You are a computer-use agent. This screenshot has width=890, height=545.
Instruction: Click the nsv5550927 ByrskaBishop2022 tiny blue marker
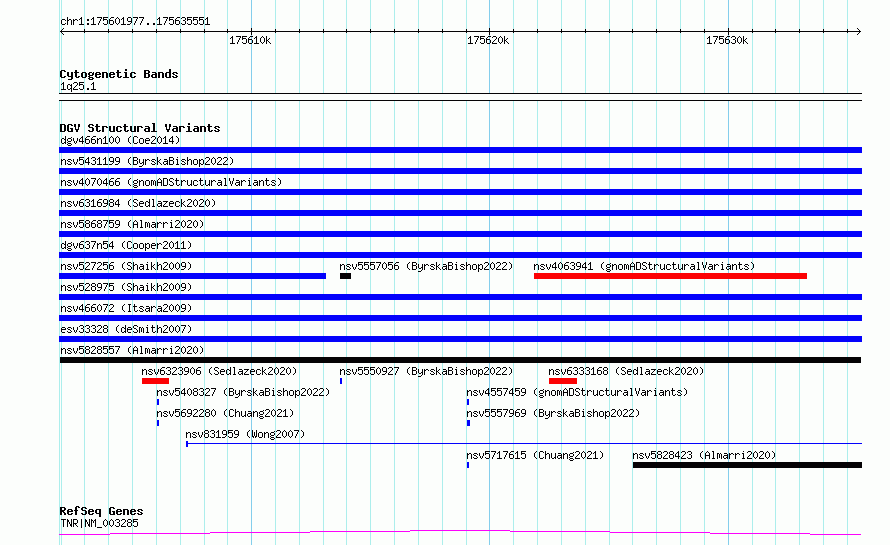[x=341, y=381]
